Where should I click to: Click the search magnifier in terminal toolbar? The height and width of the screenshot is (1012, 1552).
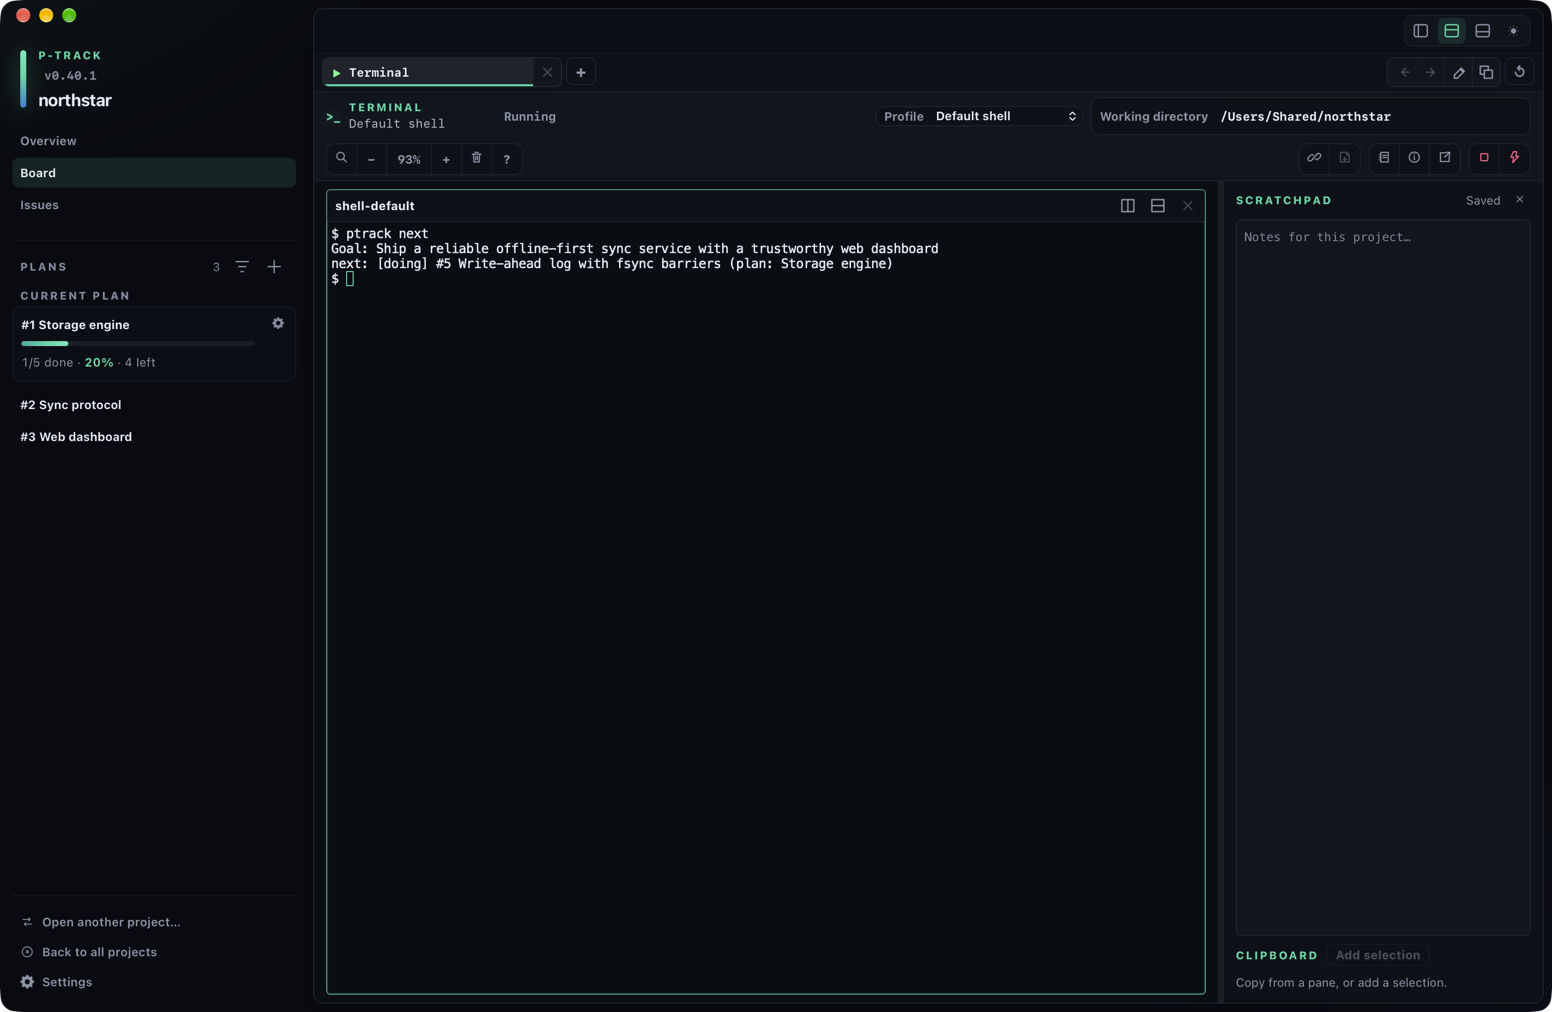coord(342,158)
